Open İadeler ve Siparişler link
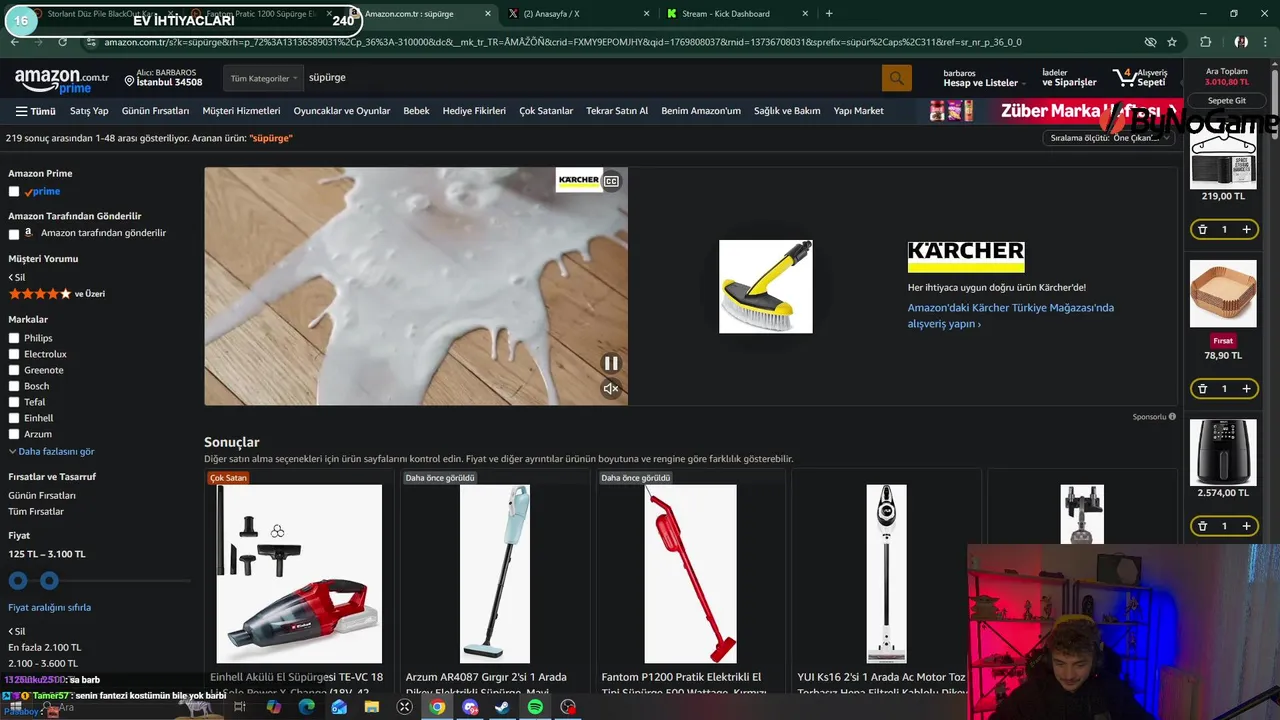The width and height of the screenshot is (1280, 720). (x=1069, y=78)
